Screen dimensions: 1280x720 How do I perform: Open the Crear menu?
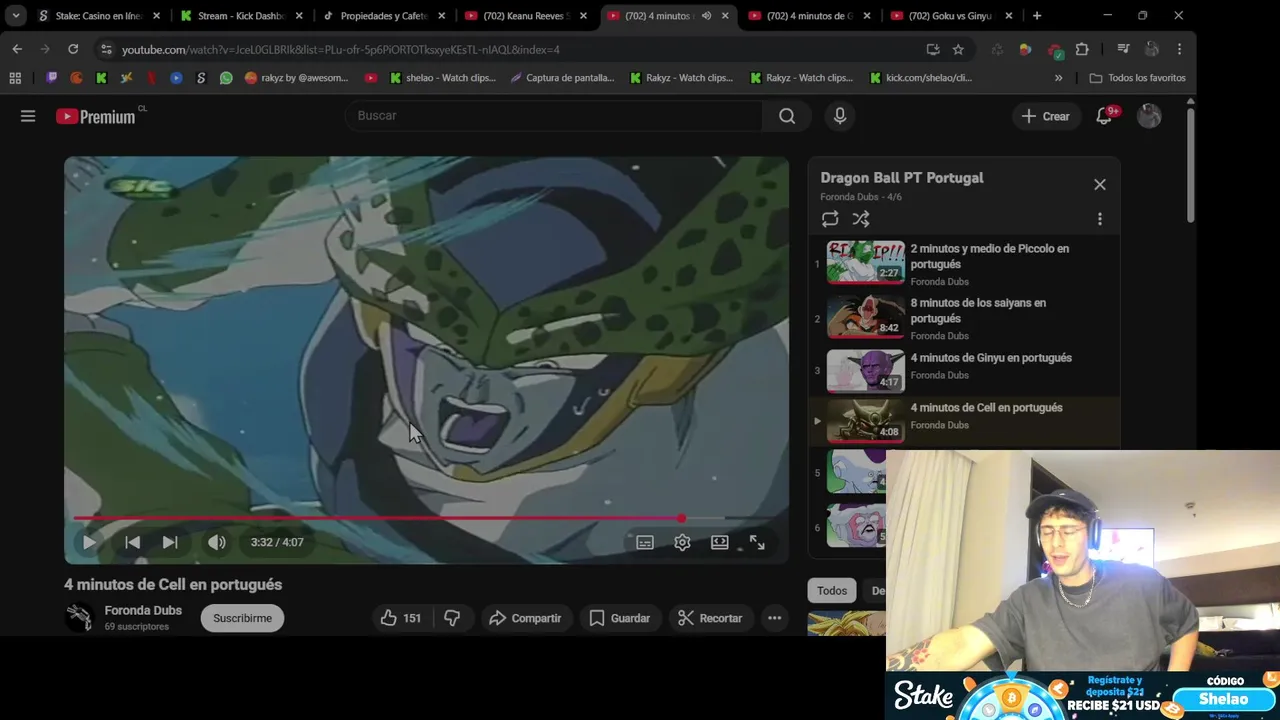(x=1045, y=116)
